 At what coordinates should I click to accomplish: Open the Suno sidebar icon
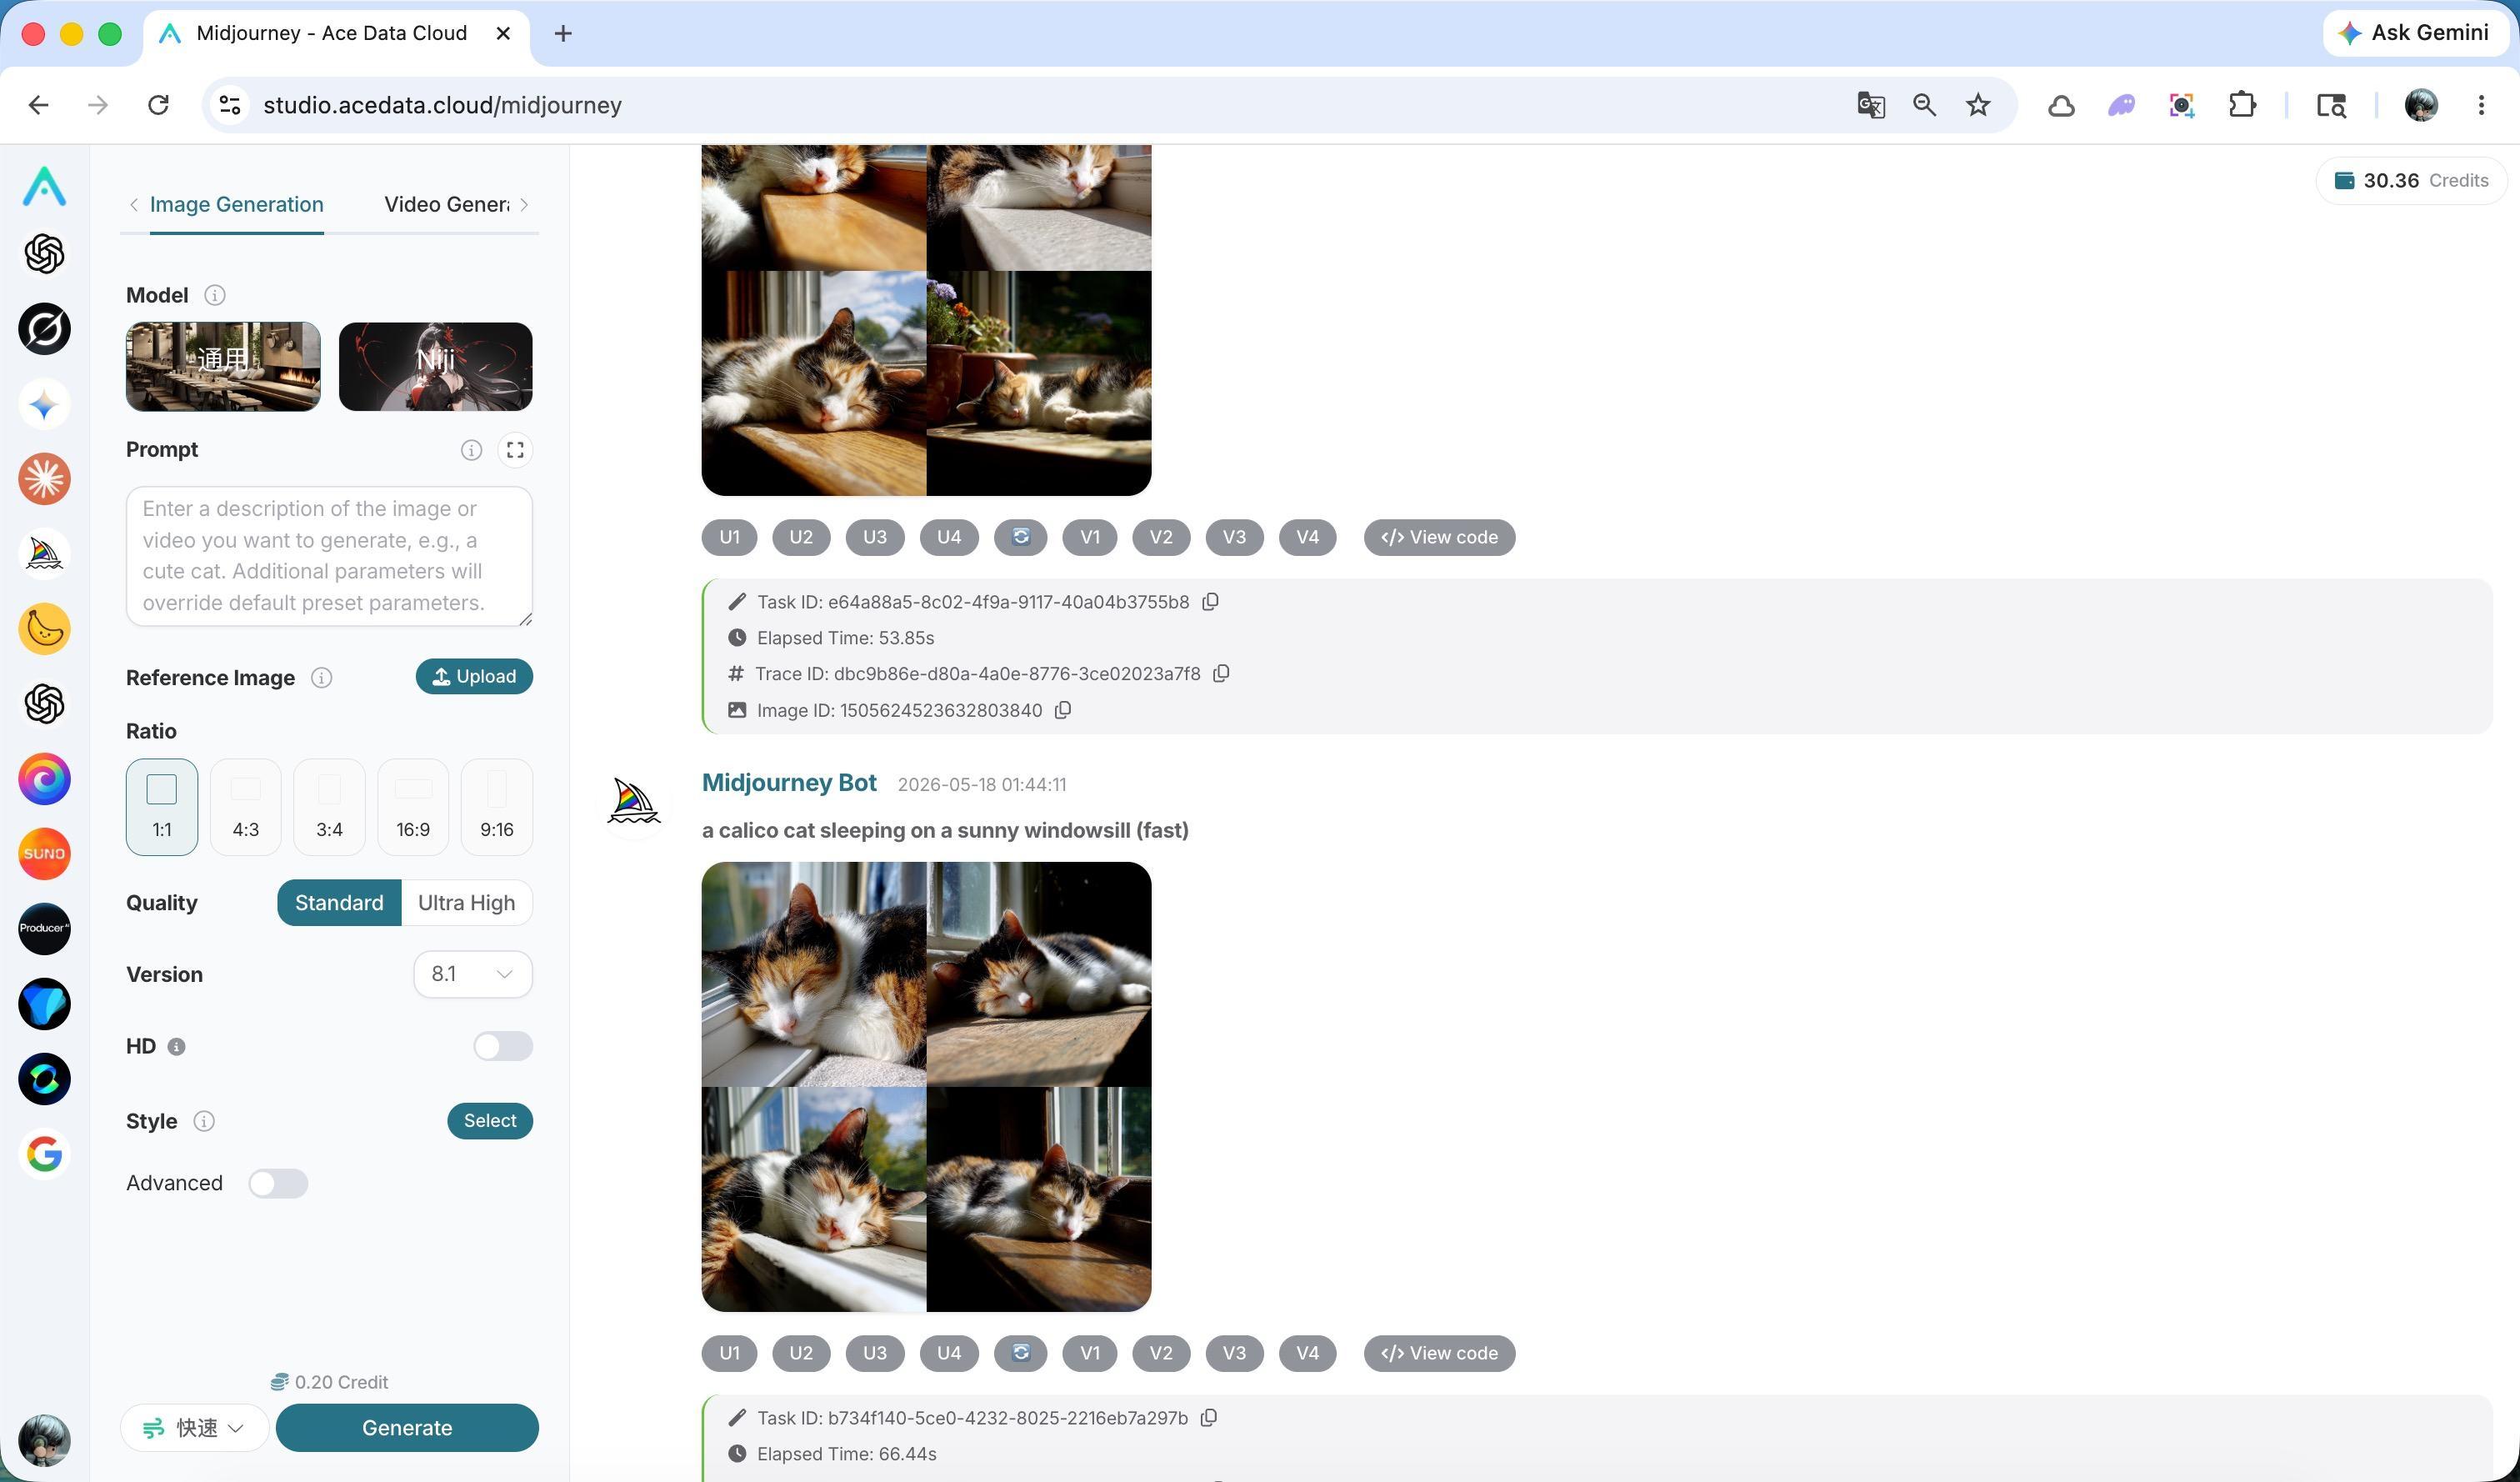[x=44, y=854]
